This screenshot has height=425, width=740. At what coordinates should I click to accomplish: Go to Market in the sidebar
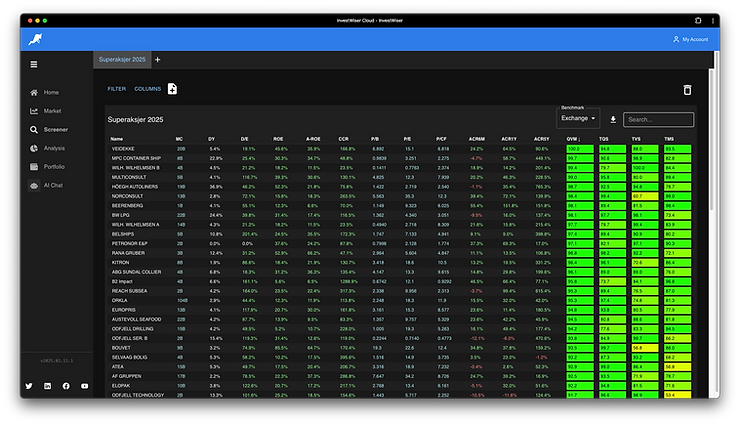52,111
